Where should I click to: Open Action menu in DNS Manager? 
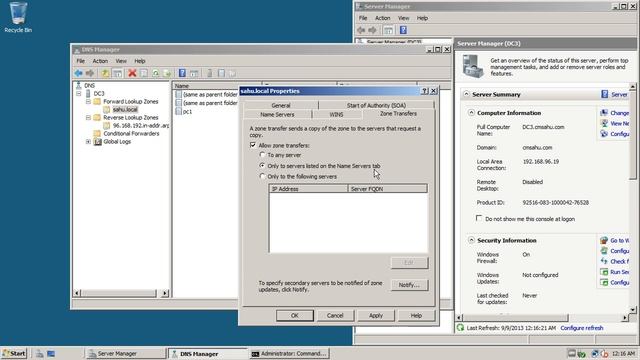(x=100, y=61)
